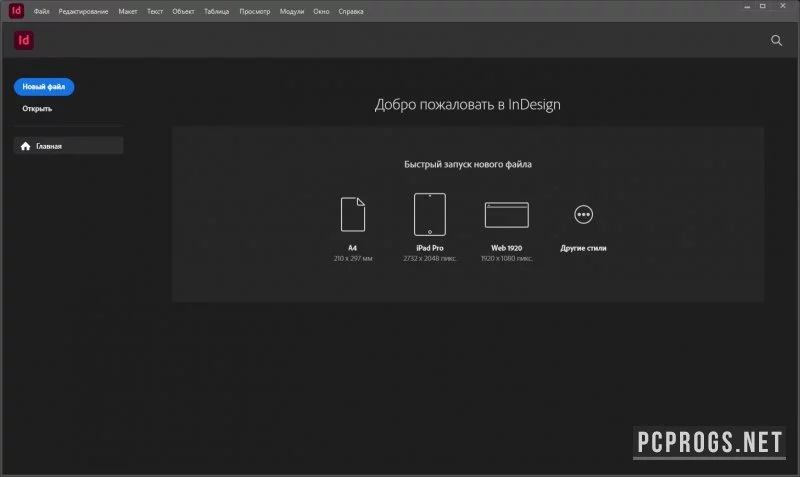The width and height of the screenshot is (800, 477).
Task: Open the Справка menu
Action: click(351, 11)
